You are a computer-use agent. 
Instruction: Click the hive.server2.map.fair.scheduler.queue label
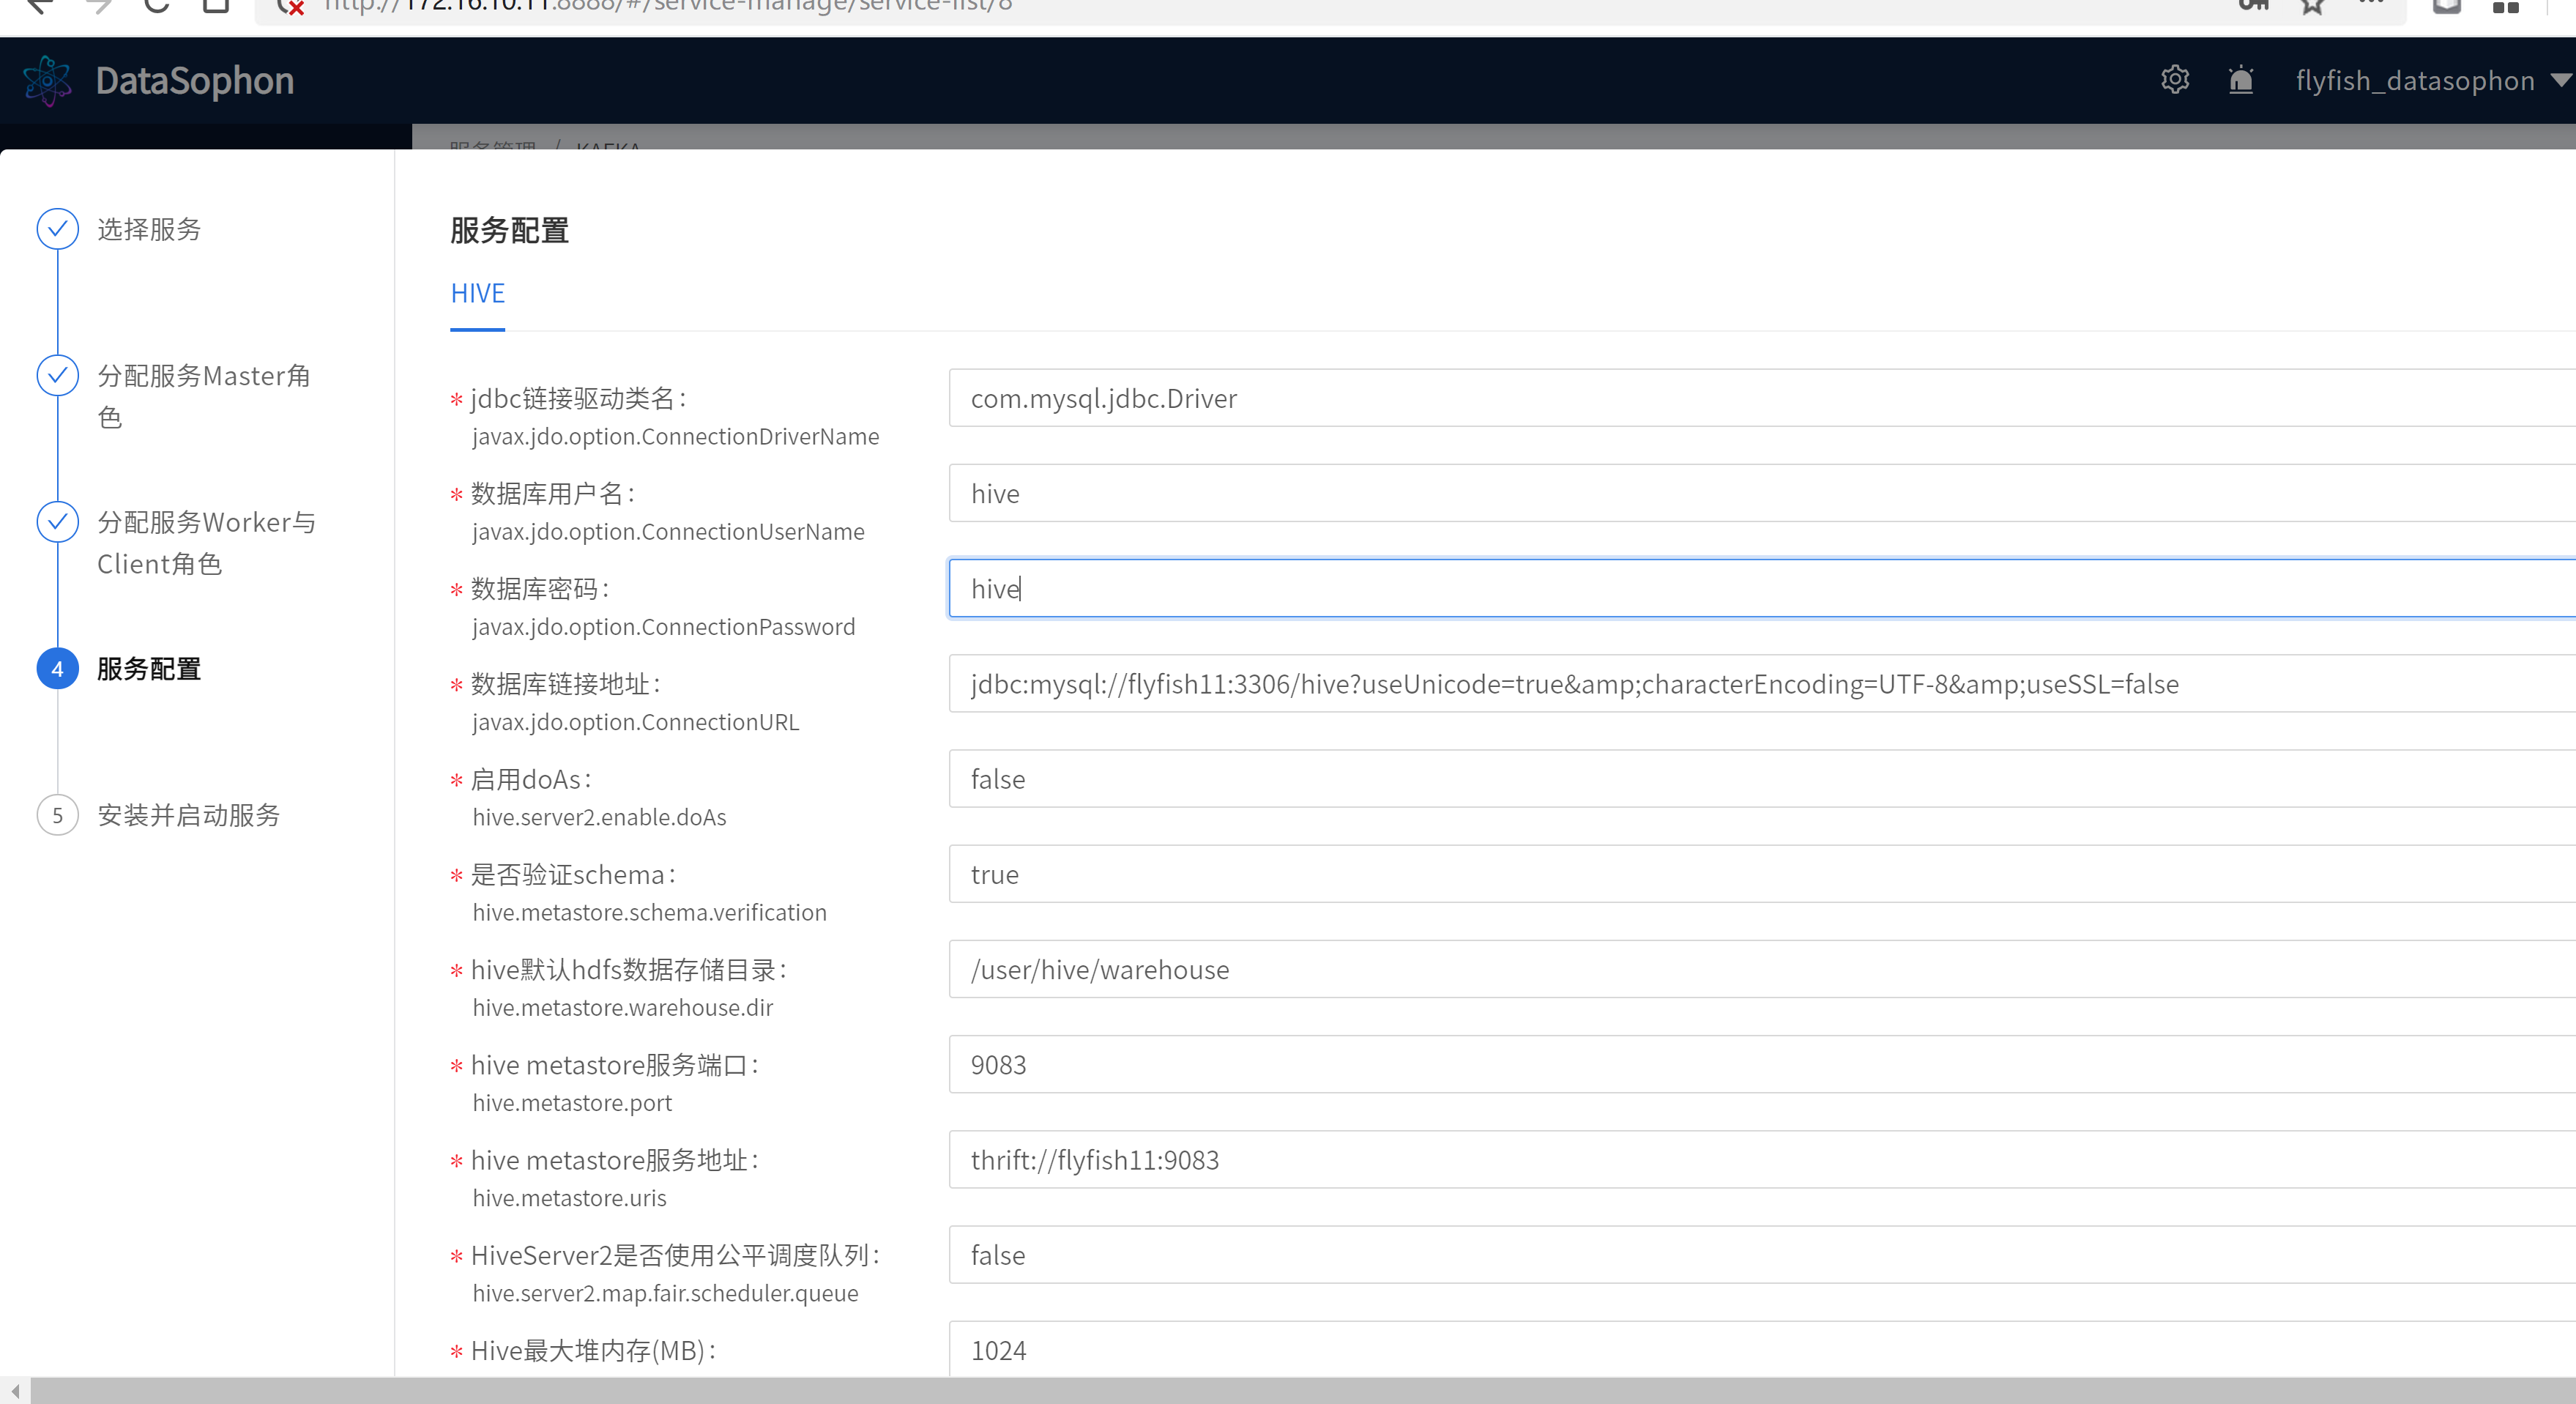click(666, 1293)
